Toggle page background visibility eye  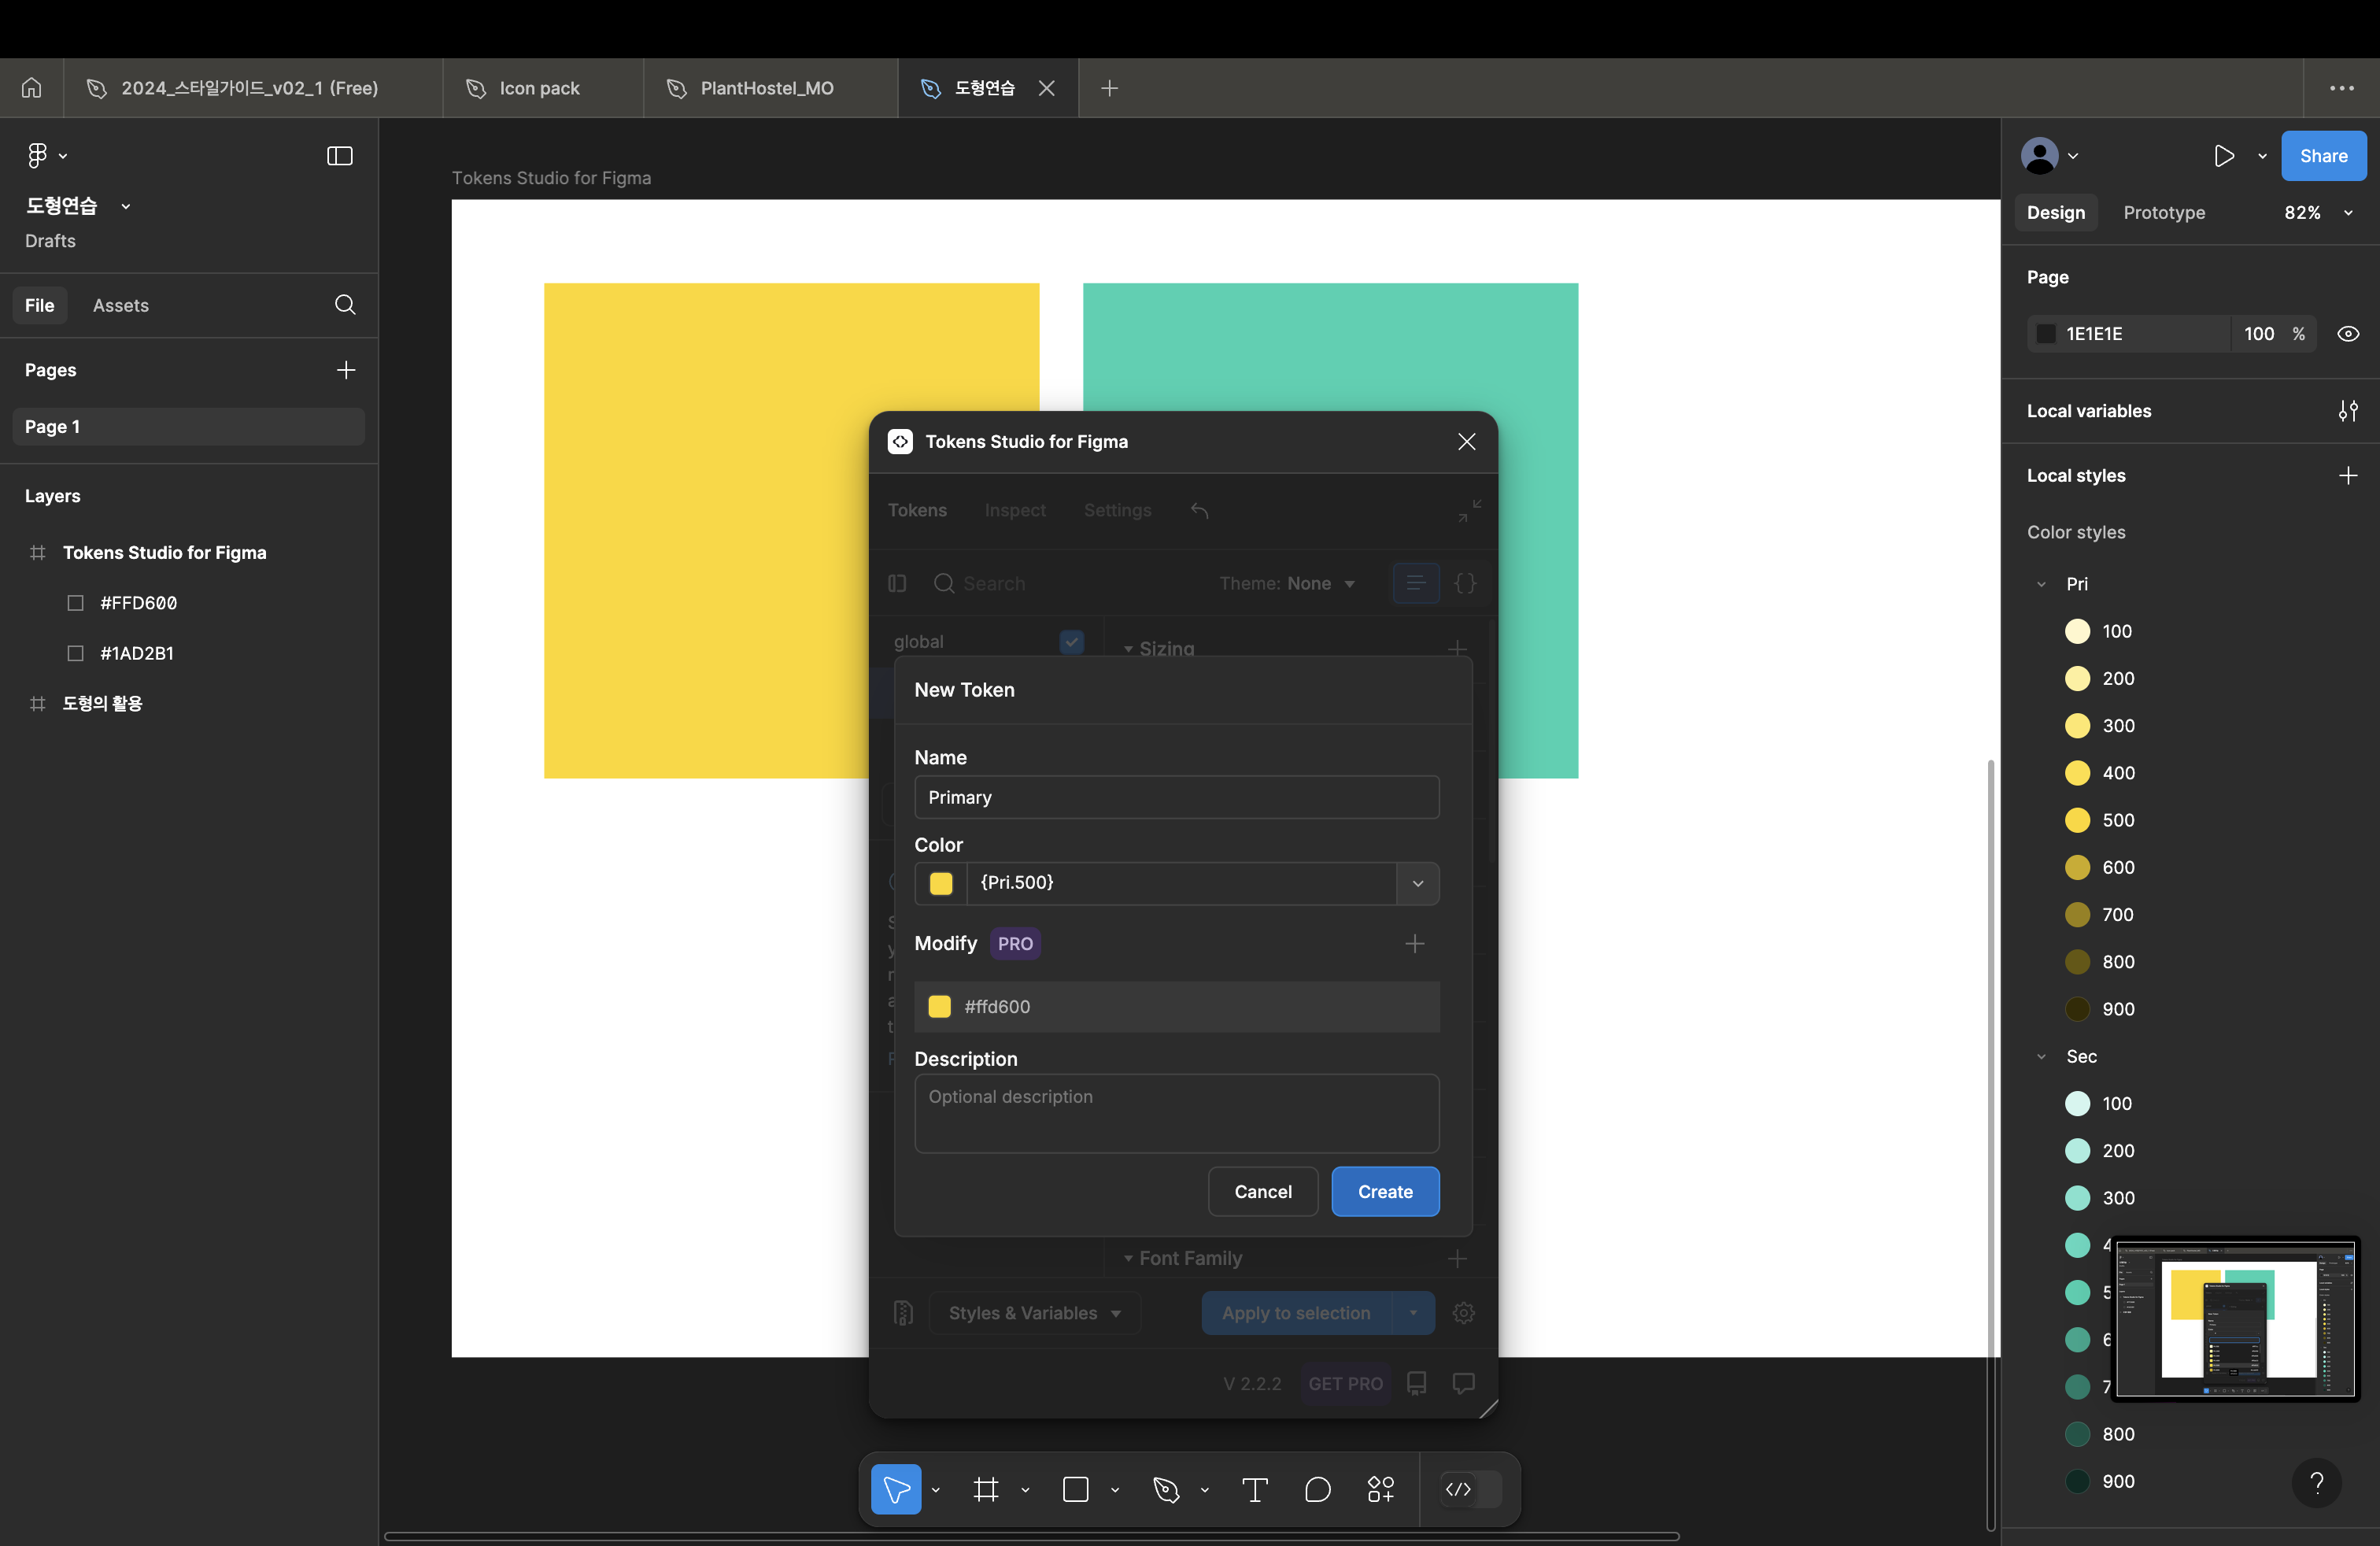(2348, 334)
